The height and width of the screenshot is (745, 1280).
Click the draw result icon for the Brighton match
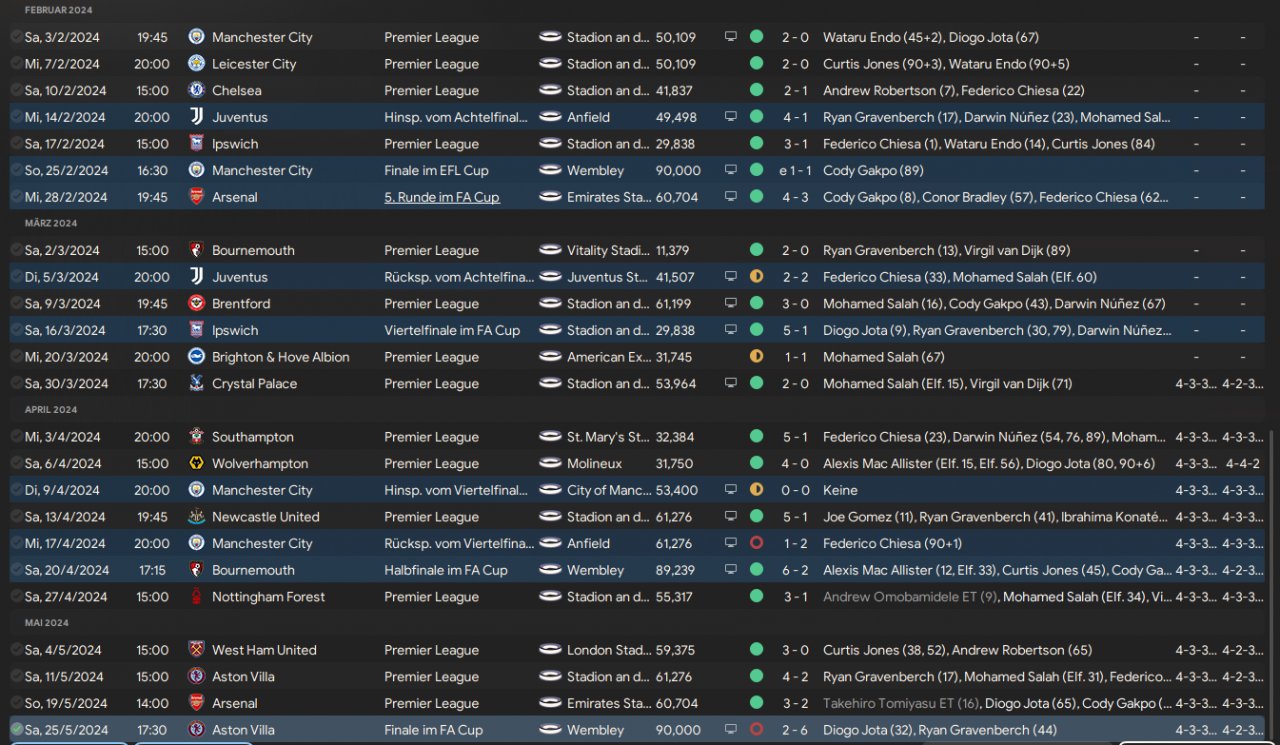756,357
